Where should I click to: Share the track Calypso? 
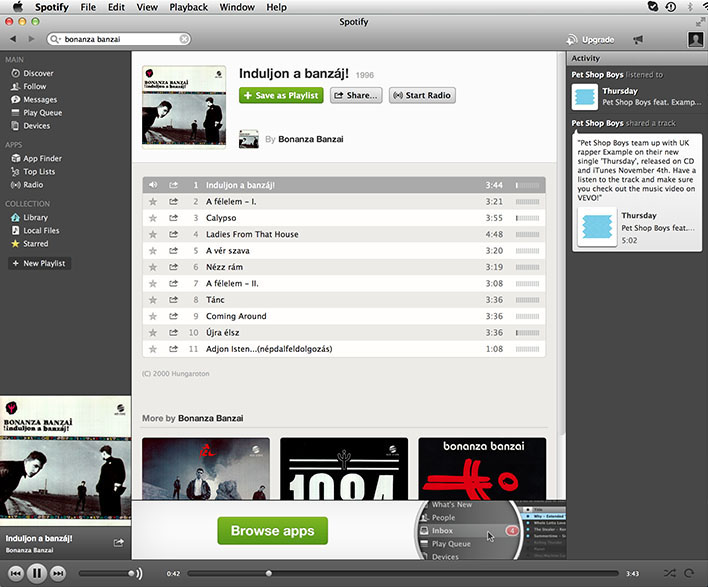tap(173, 218)
